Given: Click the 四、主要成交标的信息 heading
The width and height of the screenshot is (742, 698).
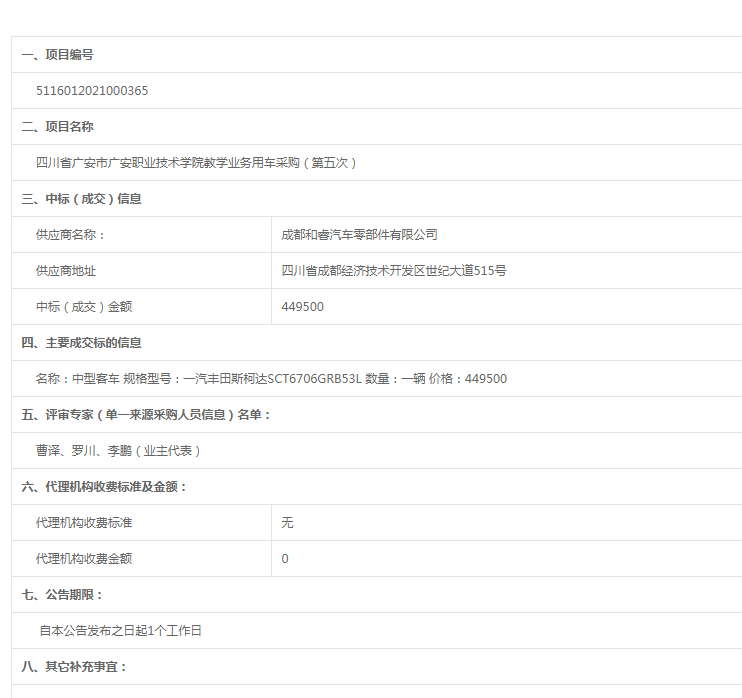Looking at the screenshot, I should 82,343.
